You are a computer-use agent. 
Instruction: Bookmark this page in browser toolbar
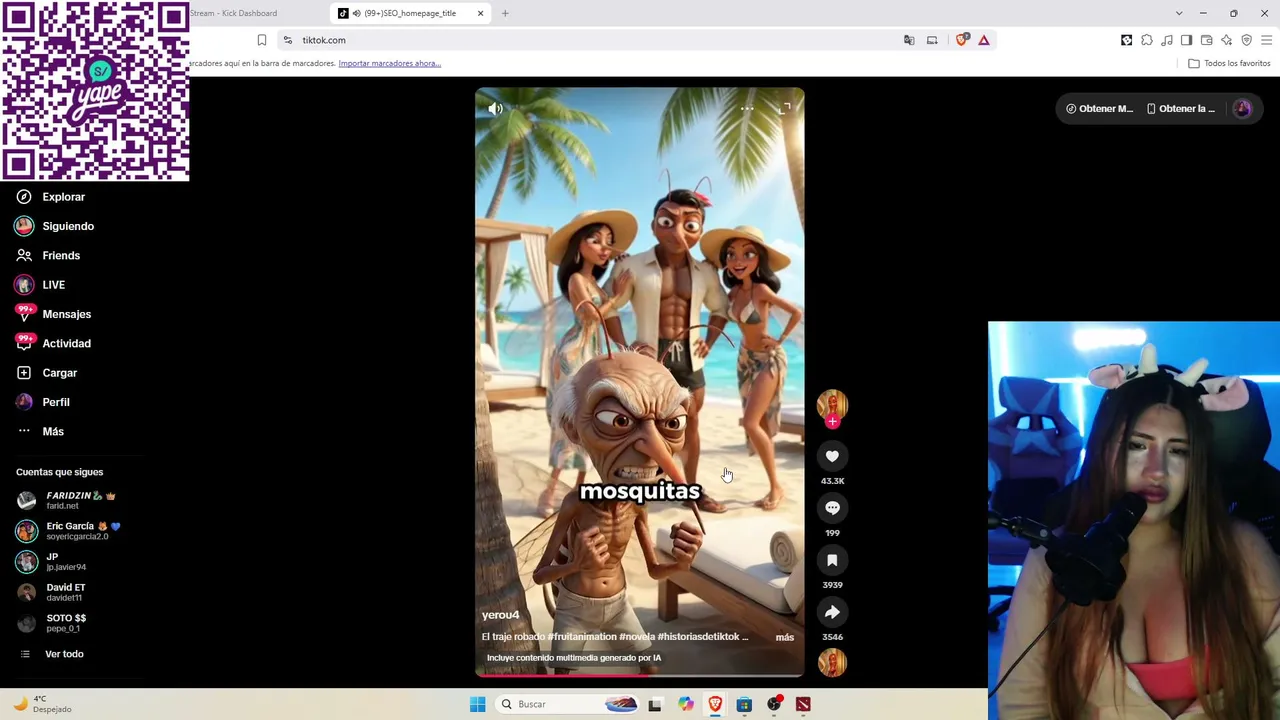[262, 40]
